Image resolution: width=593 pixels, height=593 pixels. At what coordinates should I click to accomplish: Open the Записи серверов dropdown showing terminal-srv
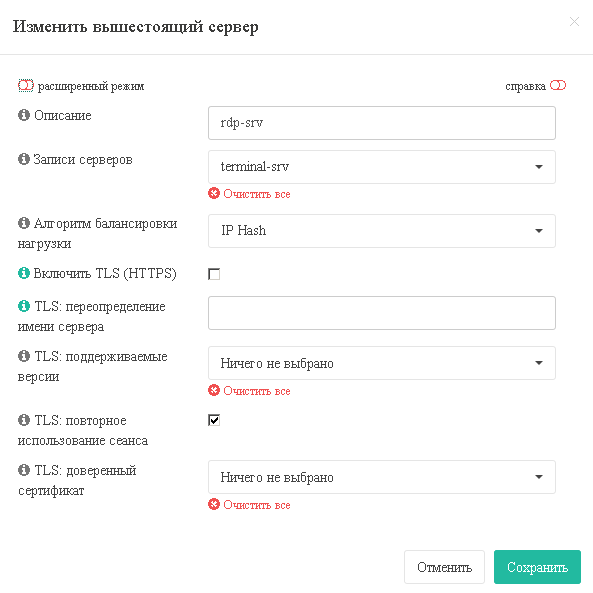click(382, 167)
